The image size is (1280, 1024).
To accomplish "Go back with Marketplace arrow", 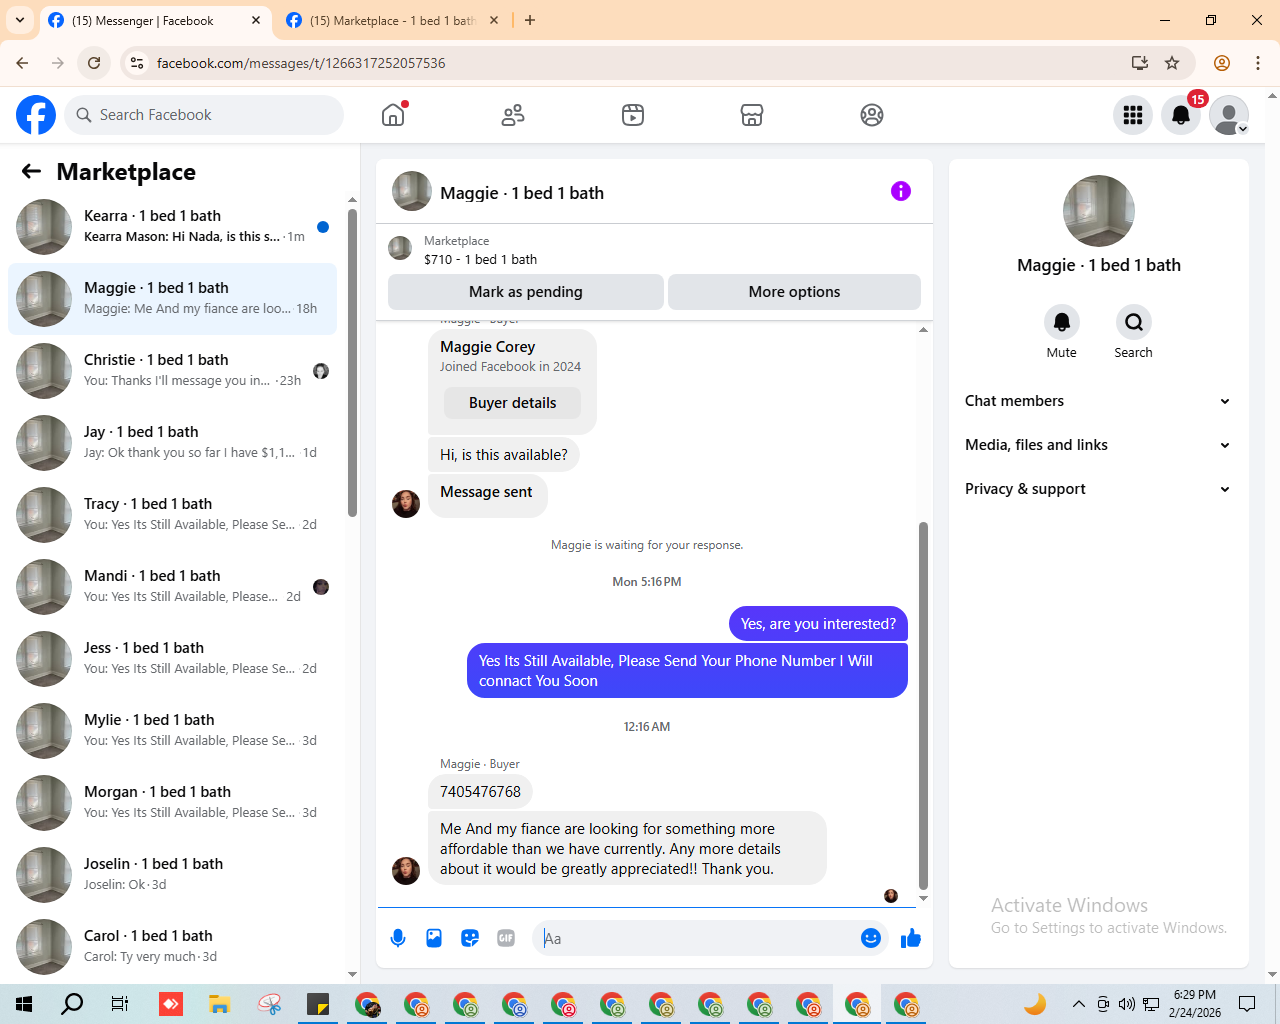I will click(31, 171).
